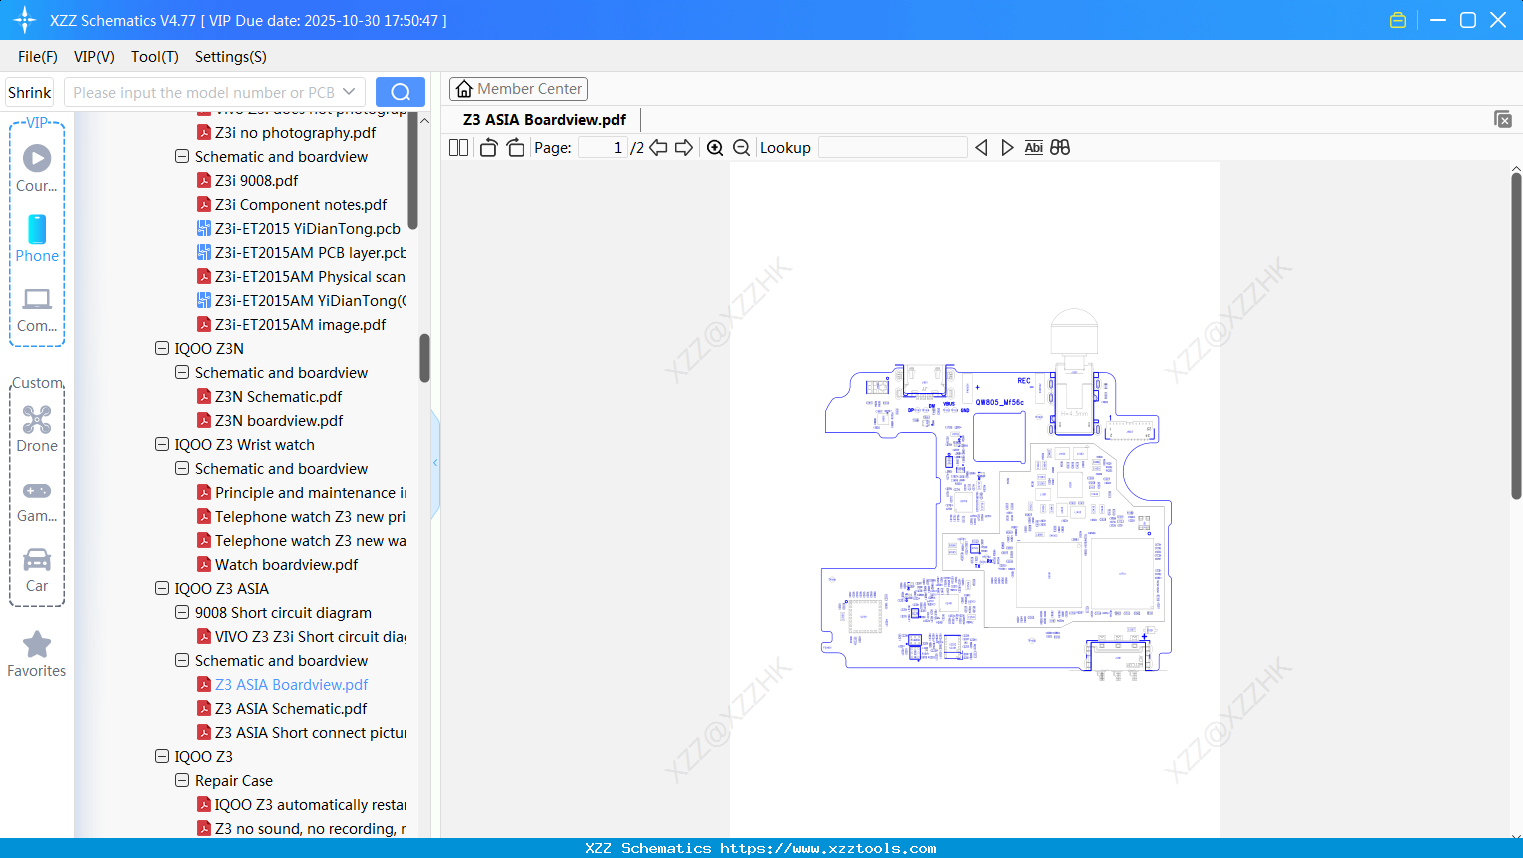Rotate the page counterclockwise
1523x858 pixels.
(488, 148)
